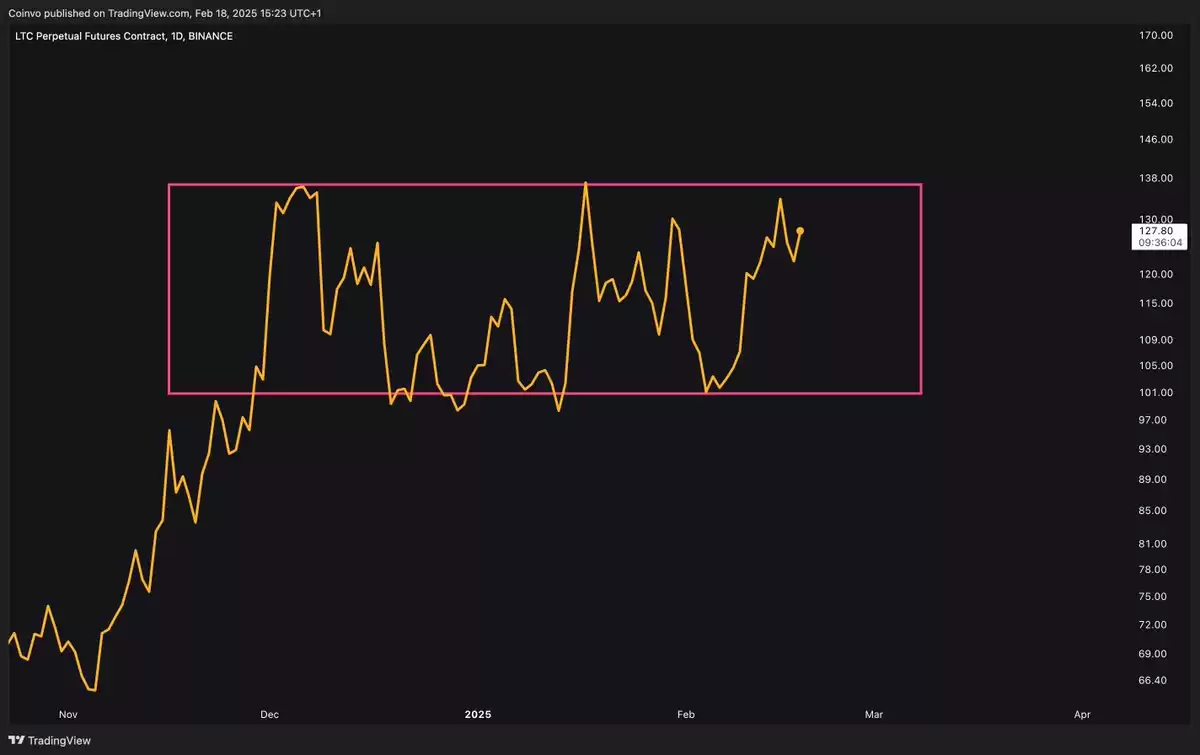The height and width of the screenshot is (755, 1200).
Task: Click the 101.00 price axis label
Action: click(x=1155, y=392)
